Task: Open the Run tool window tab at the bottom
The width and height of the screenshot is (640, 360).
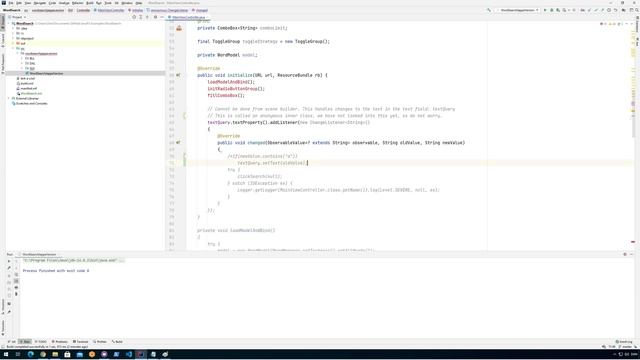Action: 25,342
